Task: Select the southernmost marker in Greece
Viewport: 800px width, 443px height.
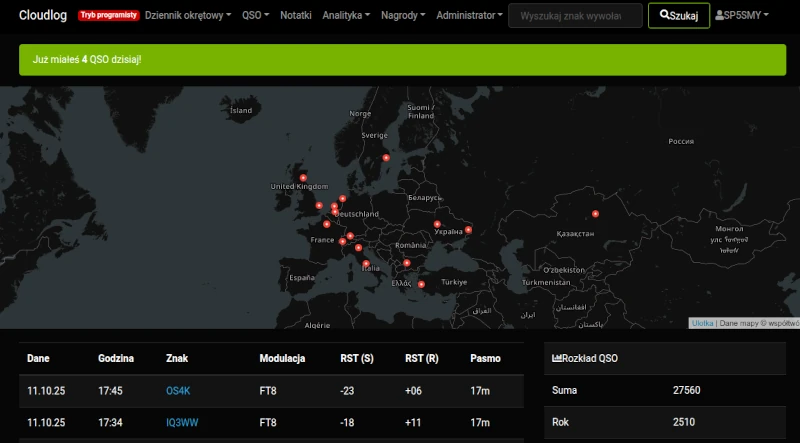Action: [421, 284]
